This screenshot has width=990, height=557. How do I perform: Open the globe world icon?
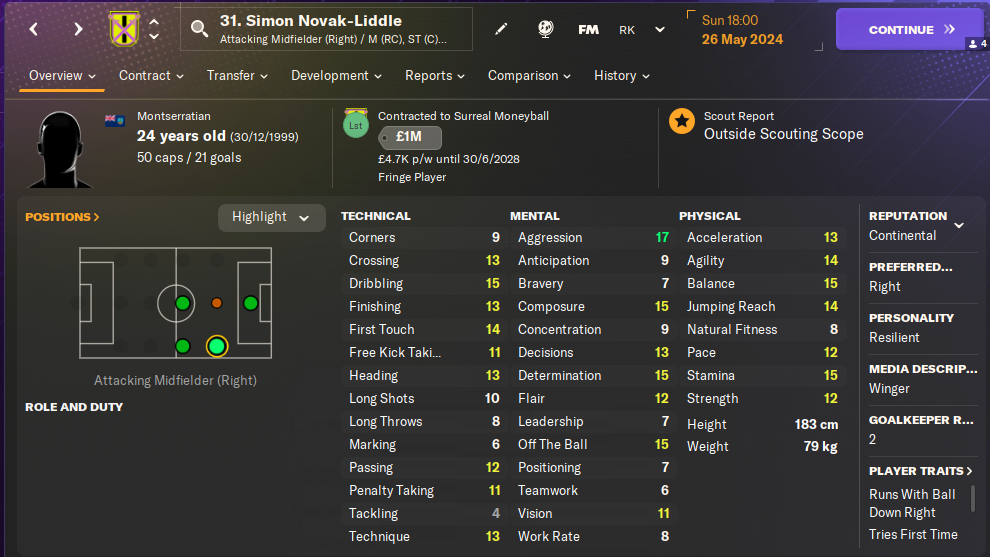pyautogui.click(x=546, y=30)
